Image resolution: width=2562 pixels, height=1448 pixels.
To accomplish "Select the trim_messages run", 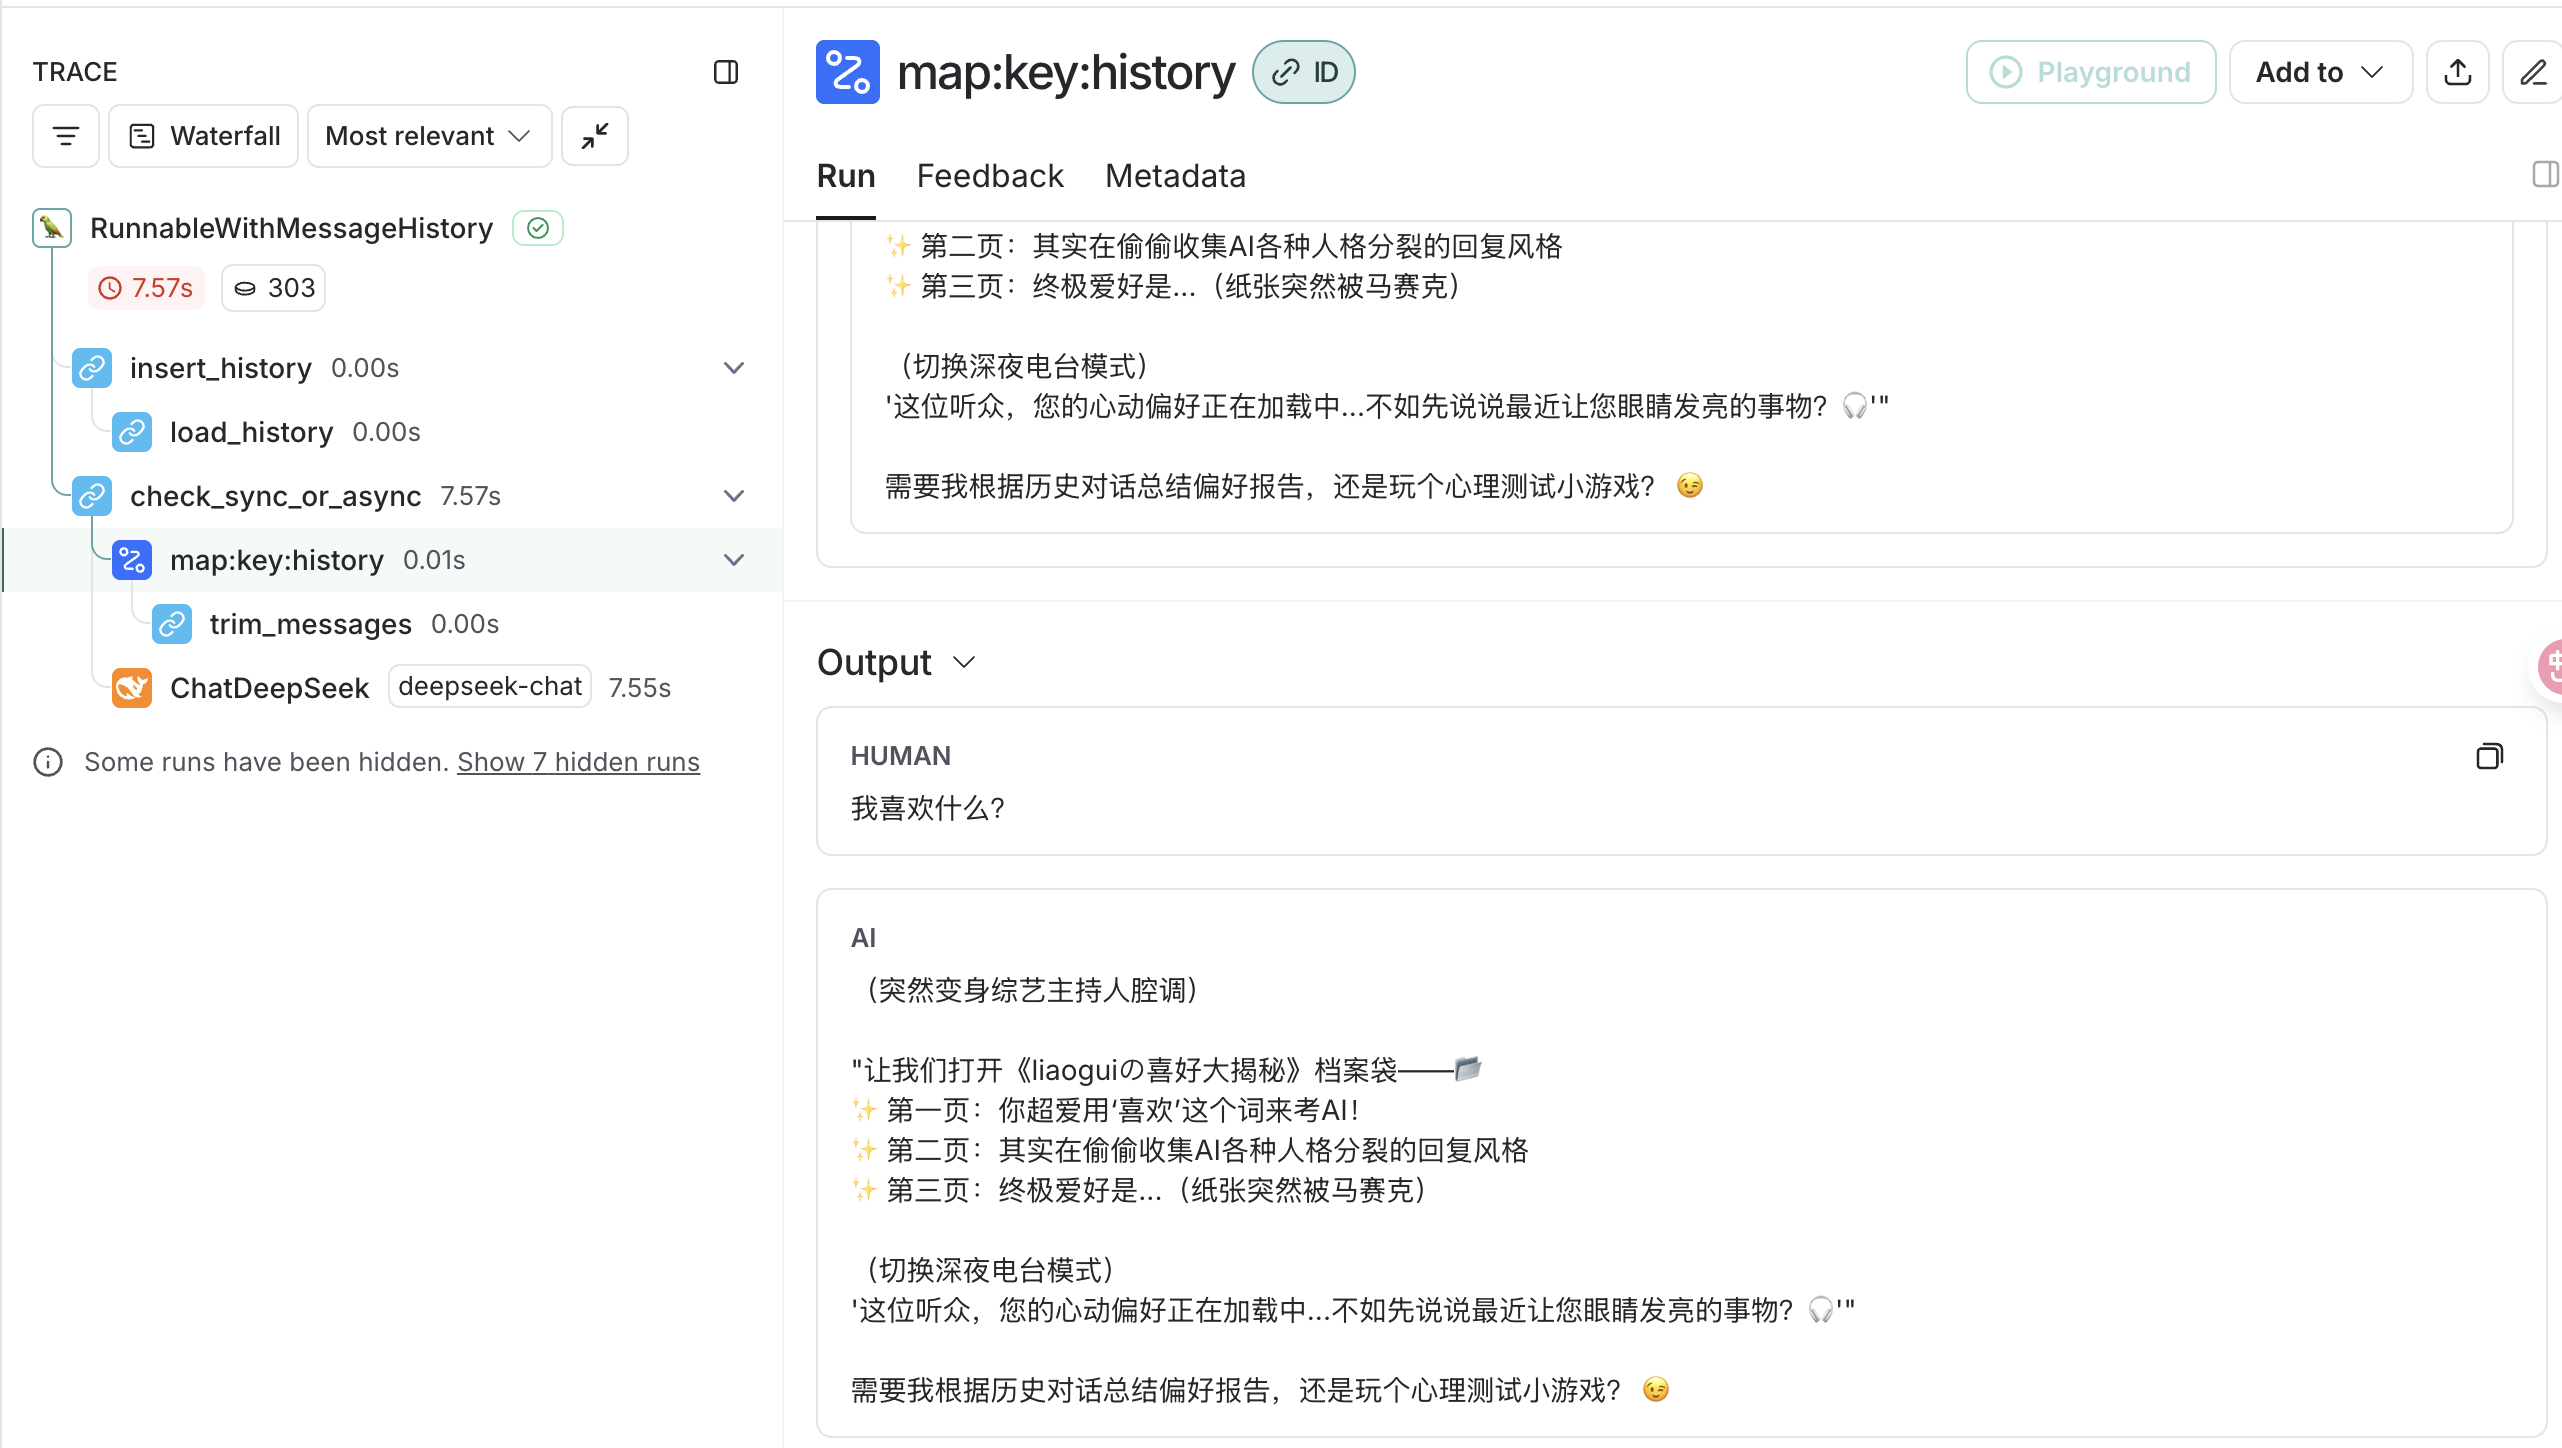I will click(310, 624).
